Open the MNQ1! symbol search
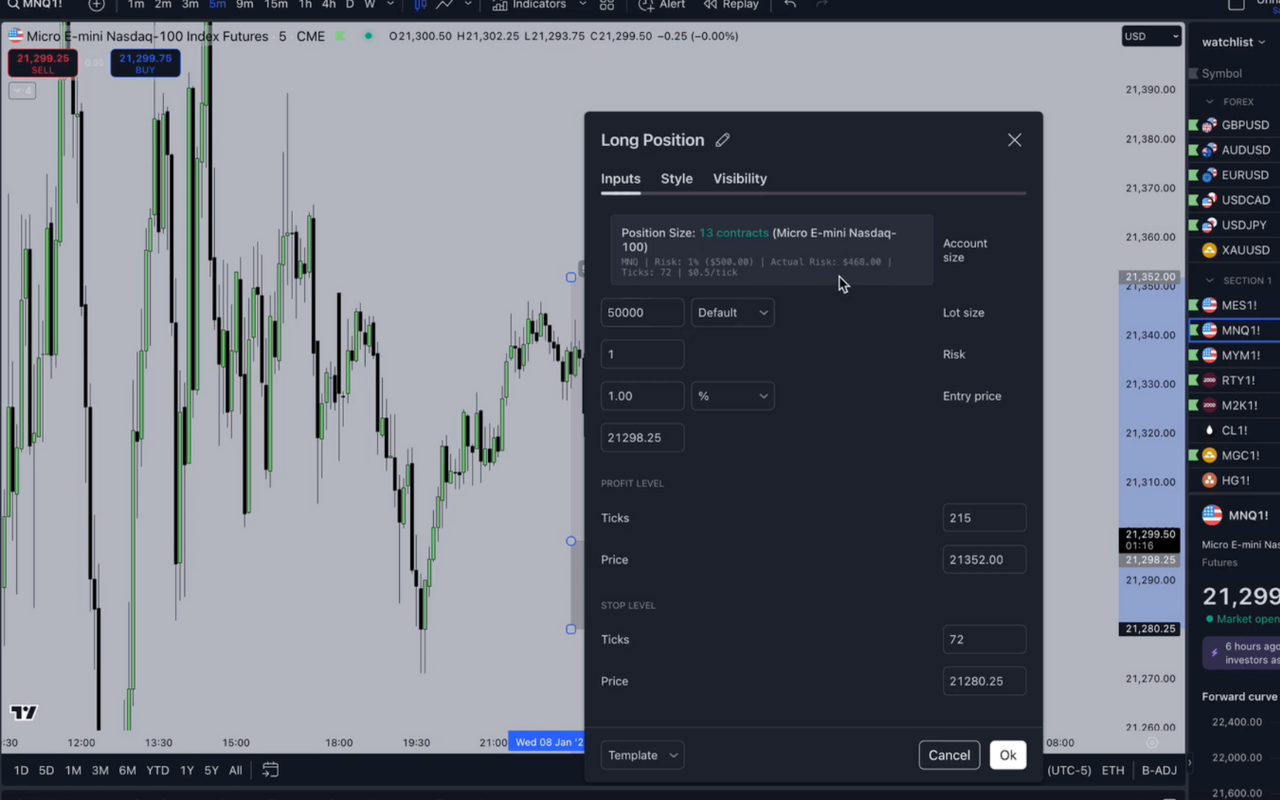 [35, 4]
